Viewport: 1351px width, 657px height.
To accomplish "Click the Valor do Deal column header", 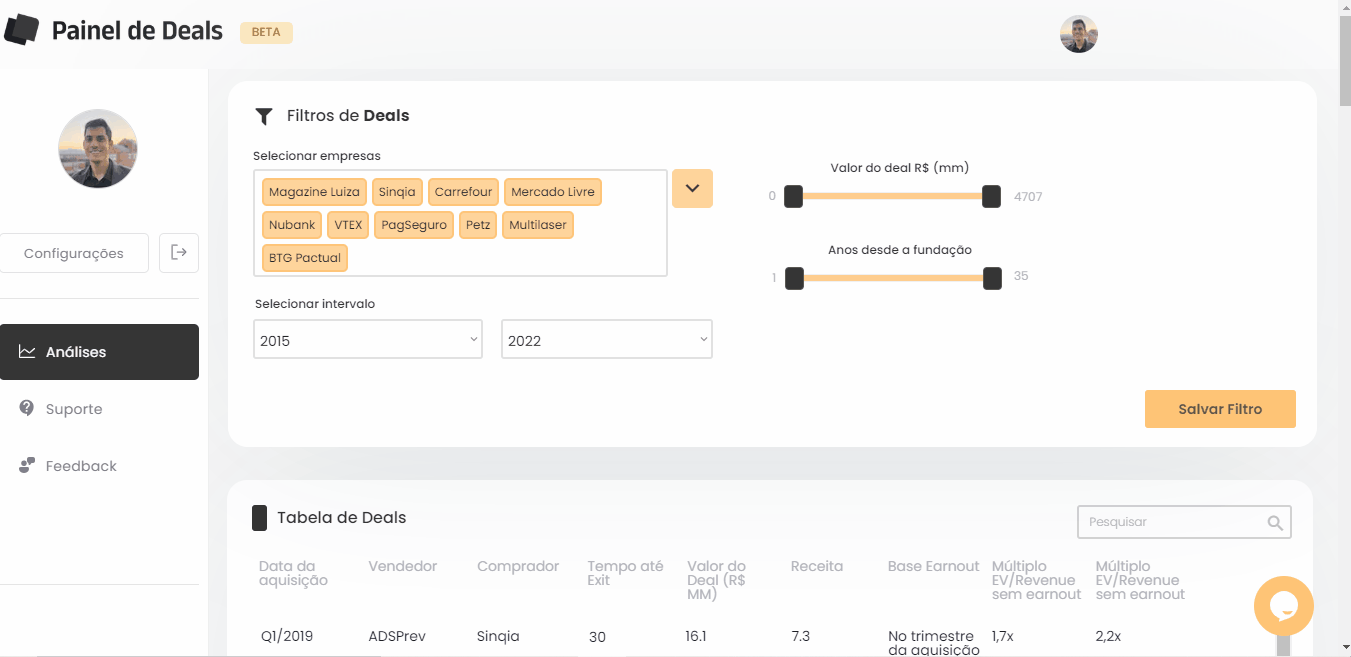I will point(716,580).
